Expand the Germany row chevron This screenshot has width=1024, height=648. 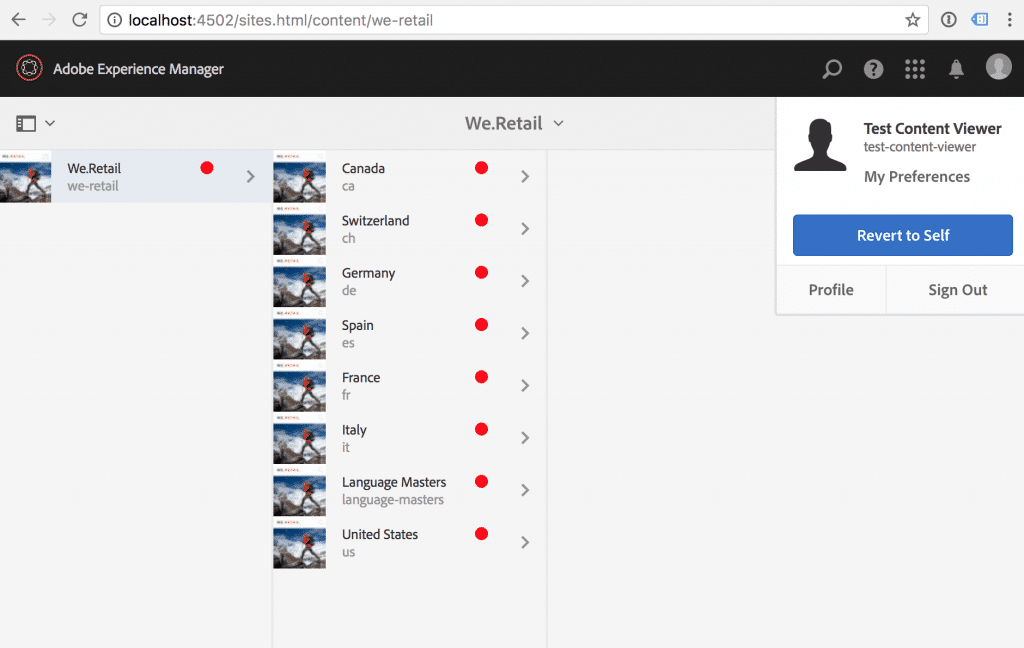pos(525,281)
